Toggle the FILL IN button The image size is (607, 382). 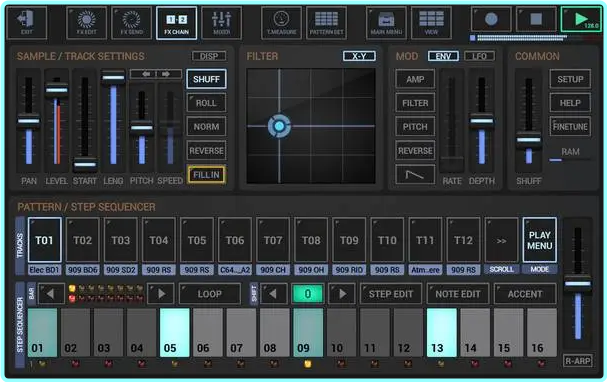click(206, 175)
